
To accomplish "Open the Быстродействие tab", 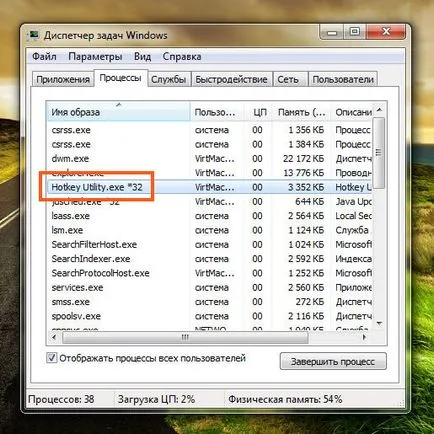I will [231, 79].
